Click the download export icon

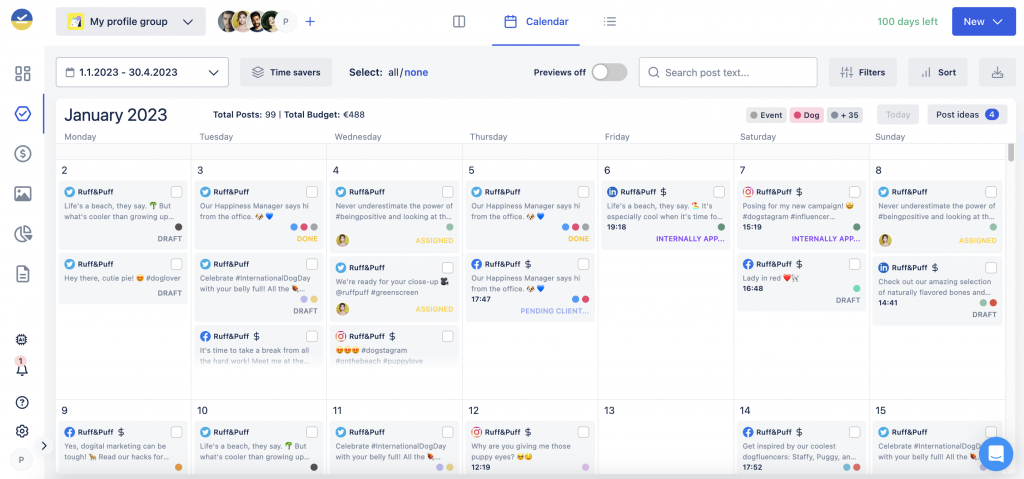[996, 72]
